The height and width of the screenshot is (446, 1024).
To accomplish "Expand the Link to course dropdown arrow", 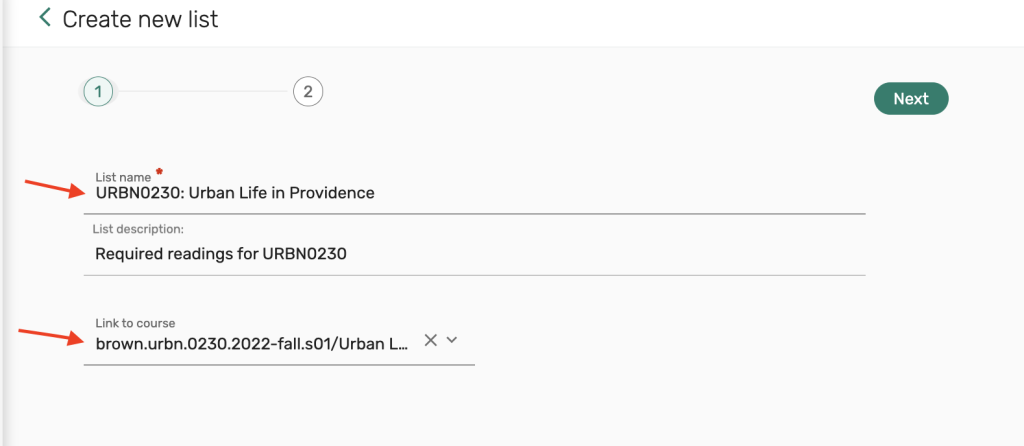I will tap(452, 341).
